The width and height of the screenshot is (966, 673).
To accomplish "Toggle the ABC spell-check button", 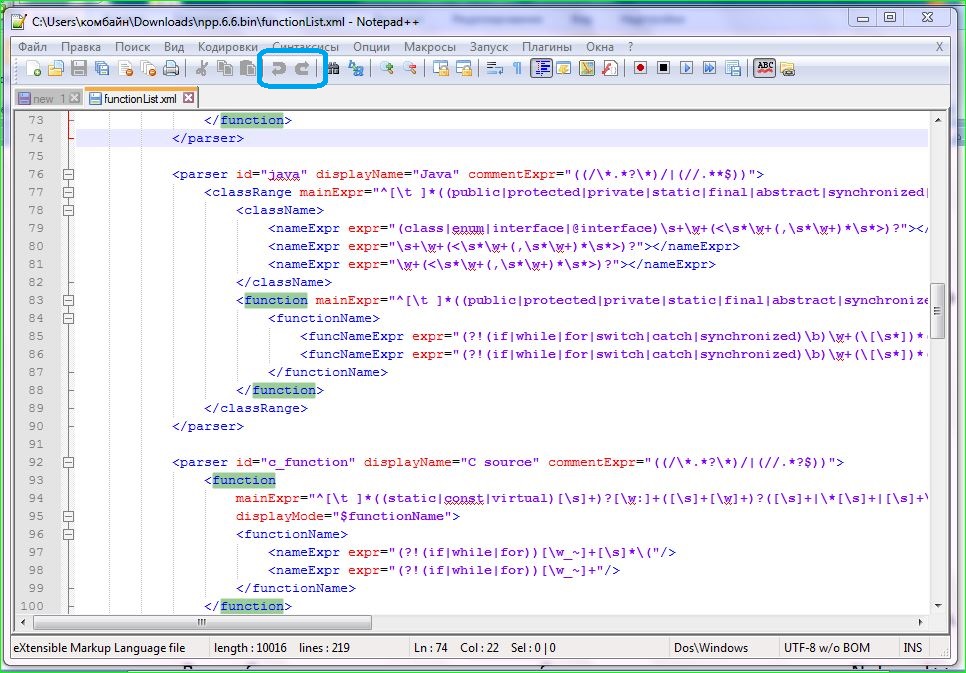I will tap(765, 68).
